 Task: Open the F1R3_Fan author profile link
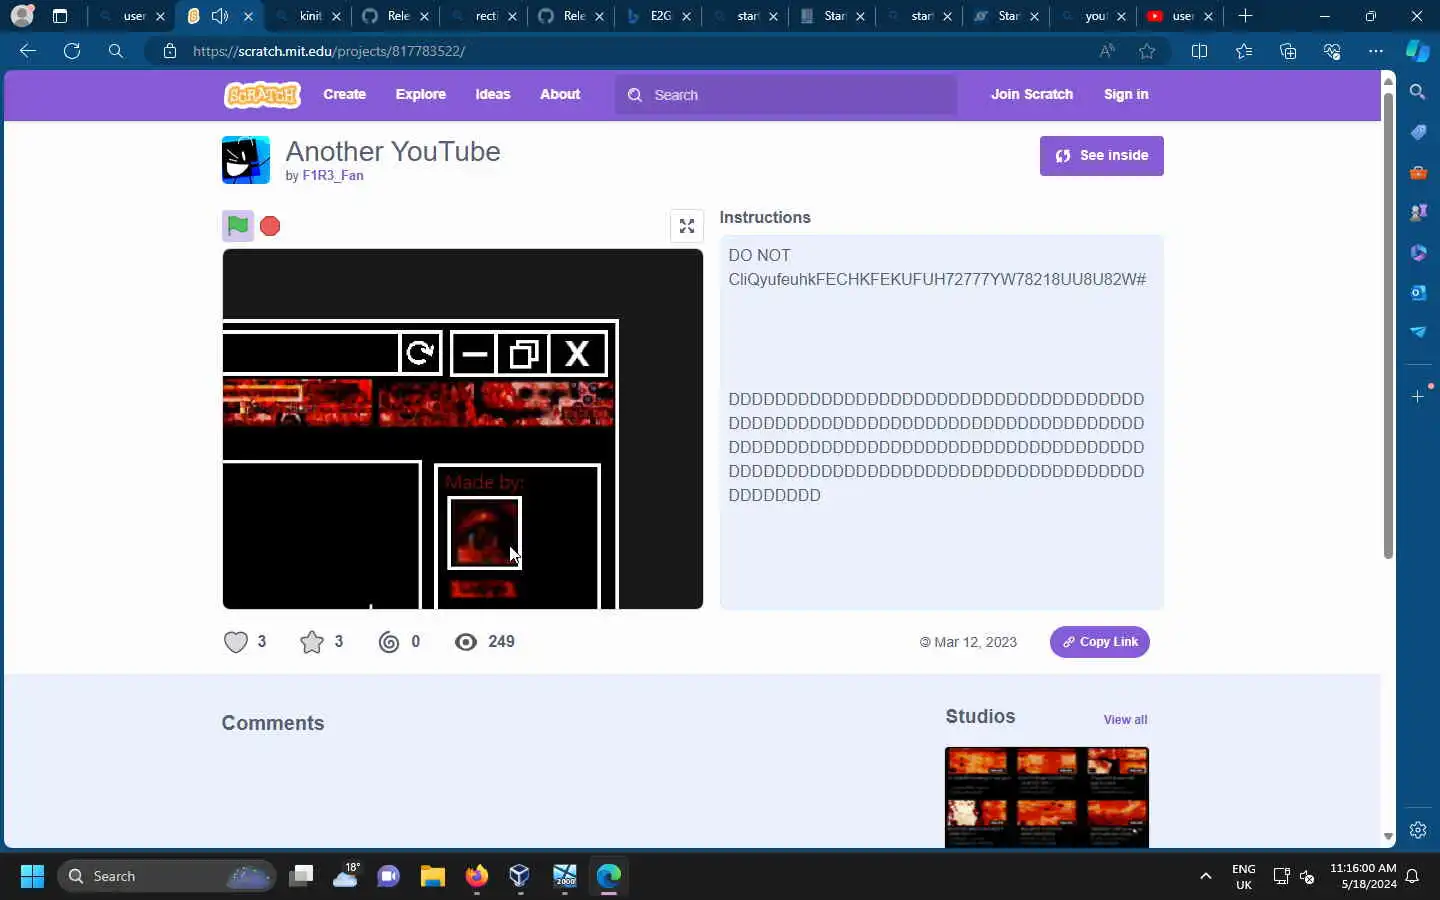333,175
